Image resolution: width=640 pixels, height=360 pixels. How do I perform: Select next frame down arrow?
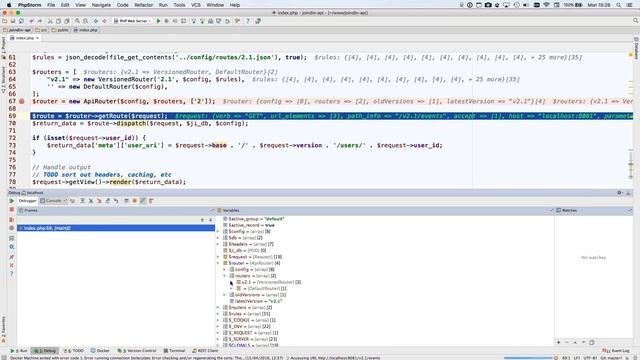tap(211, 220)
